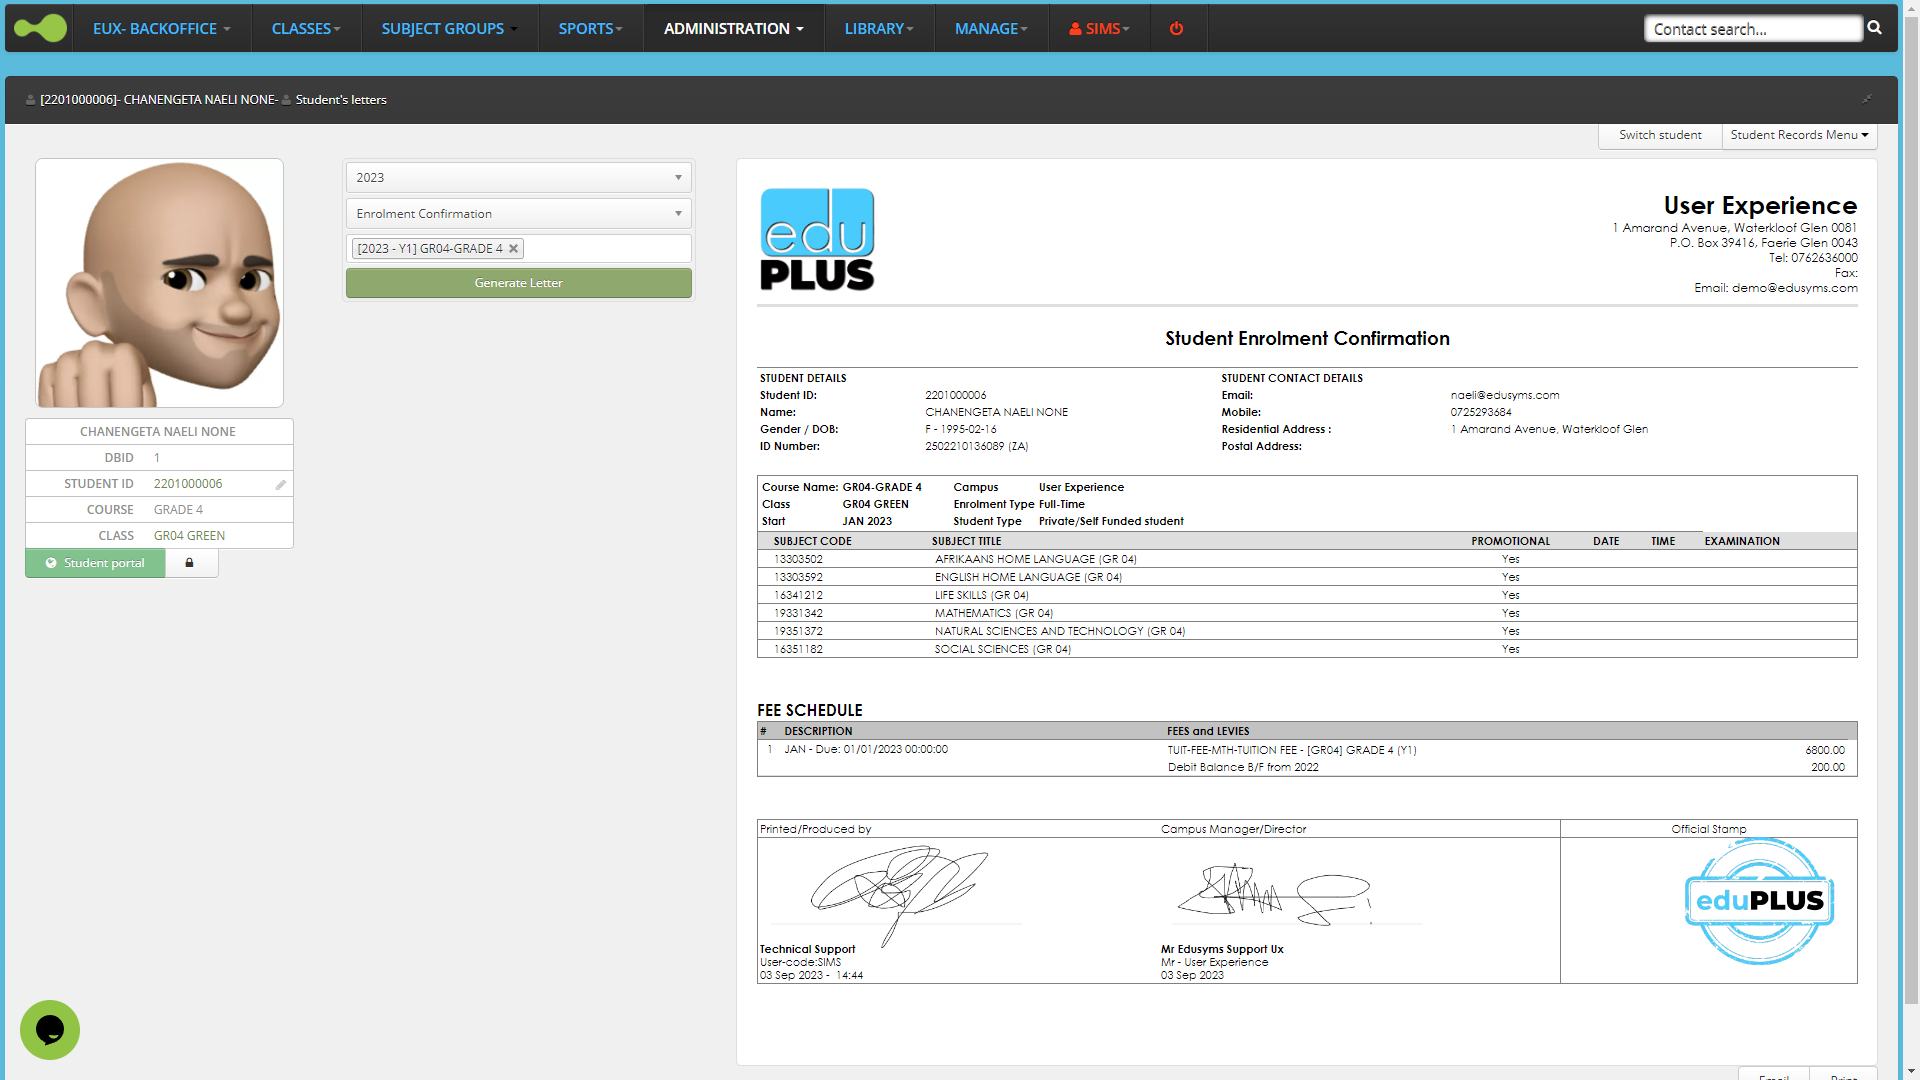Click the Generate Letter button
Image resolution: width=1920 pixels, height=1080 pixels.
tap(518, 283)
